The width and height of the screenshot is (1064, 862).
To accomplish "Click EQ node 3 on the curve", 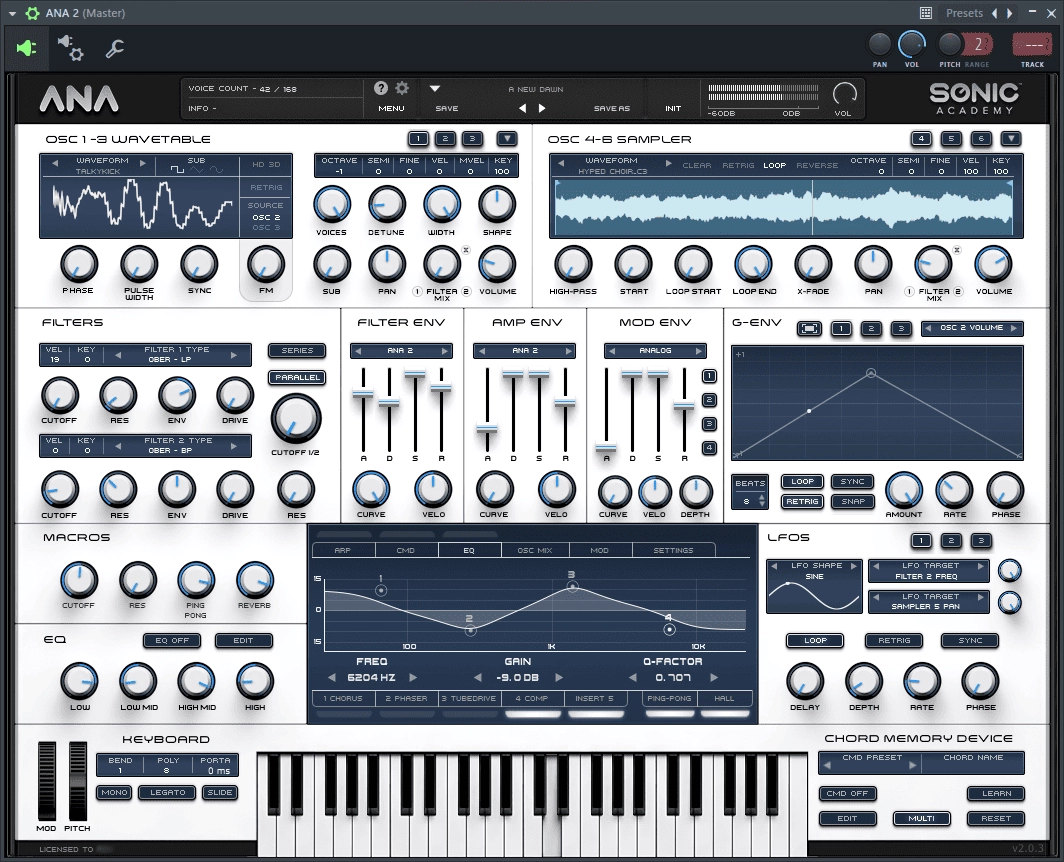I will (x=572, y=586).
